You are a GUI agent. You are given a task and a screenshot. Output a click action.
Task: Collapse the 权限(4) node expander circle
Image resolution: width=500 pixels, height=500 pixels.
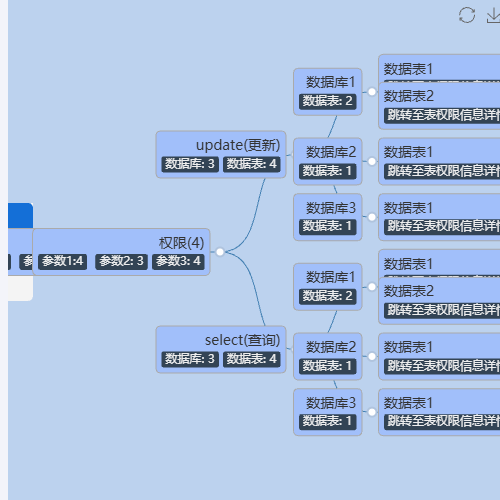pyautogui.click(x=220, y=252)
